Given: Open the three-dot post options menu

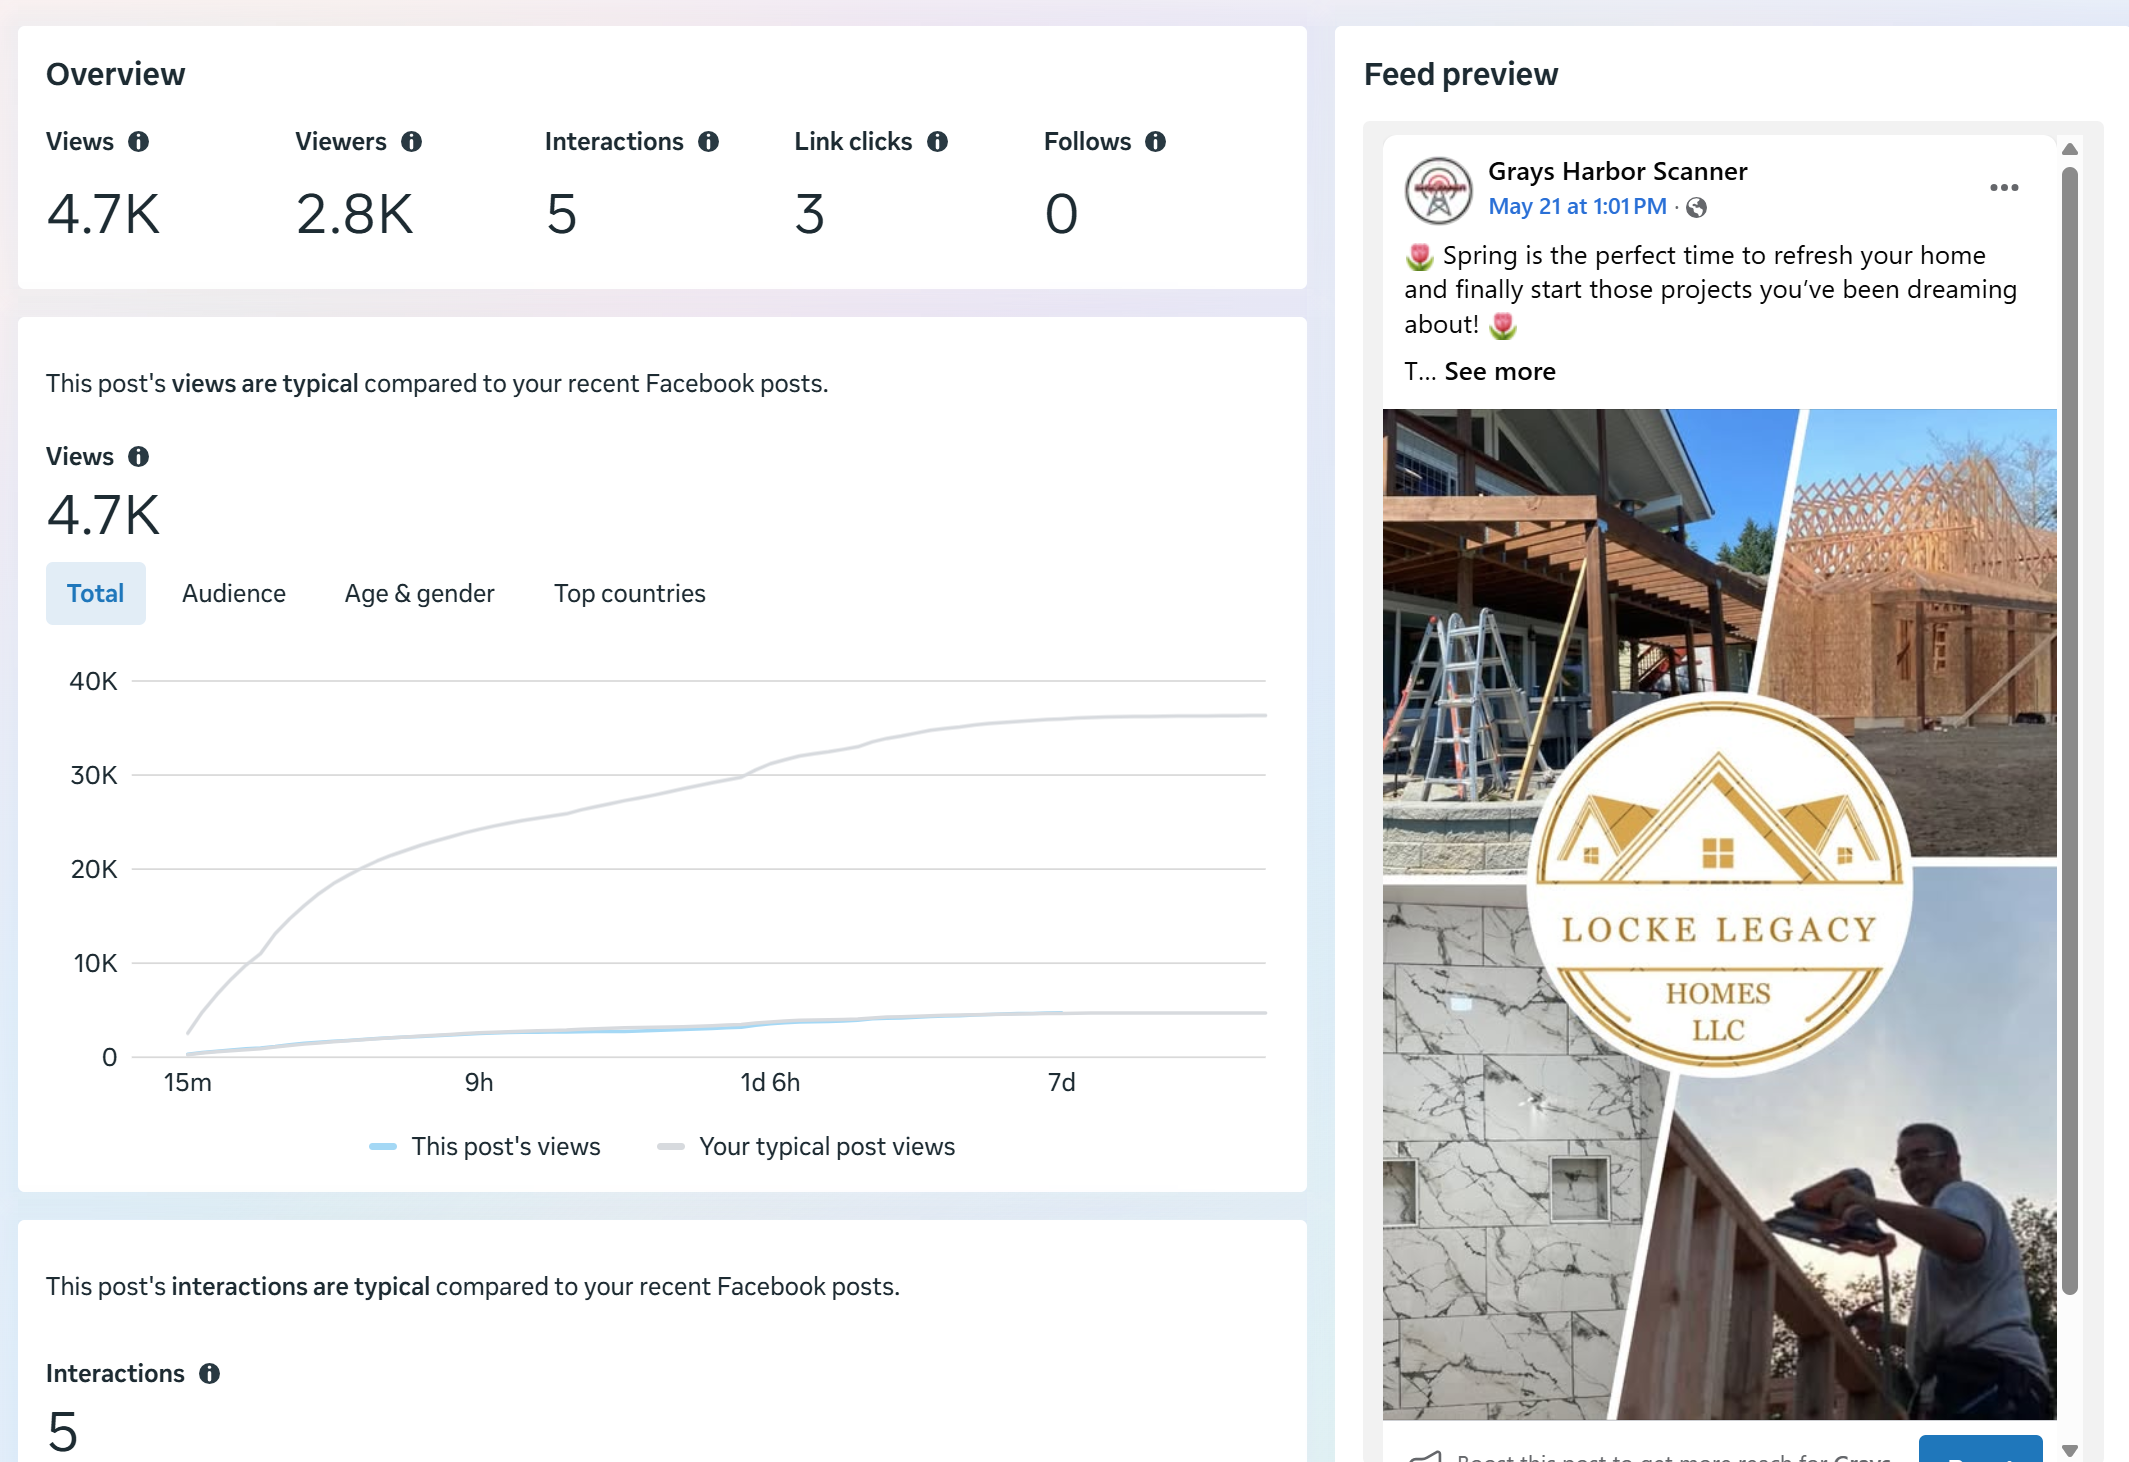Looking at the screenshot, I should [2004, 188].
